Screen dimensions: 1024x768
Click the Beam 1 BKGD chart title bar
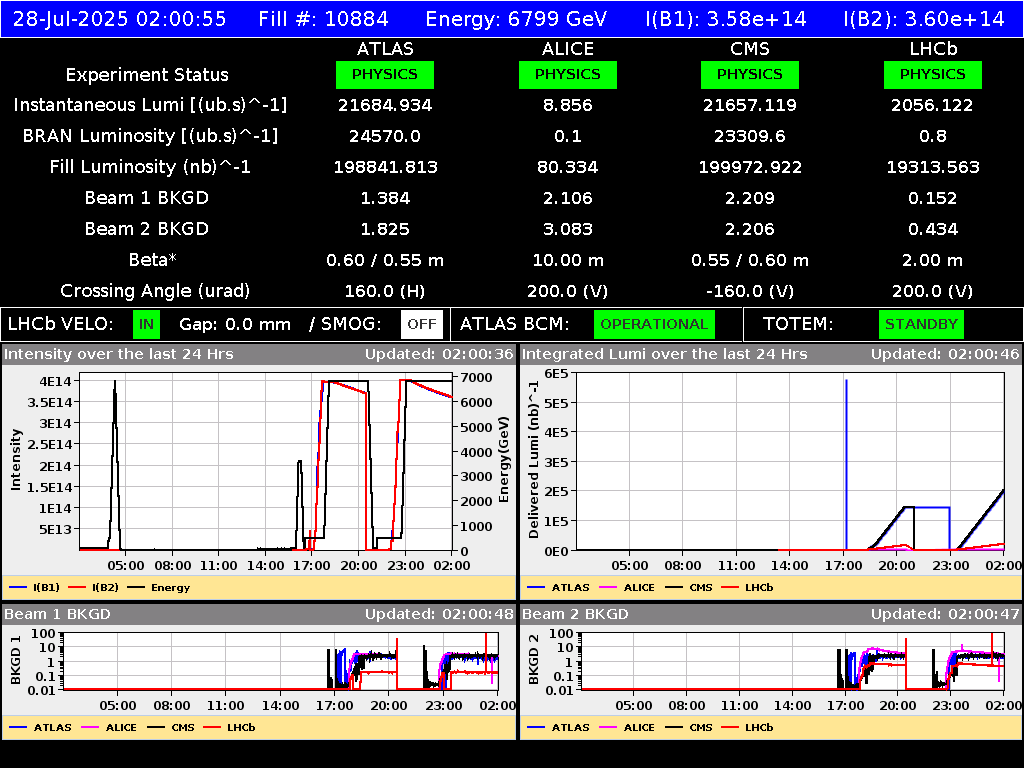259,614
